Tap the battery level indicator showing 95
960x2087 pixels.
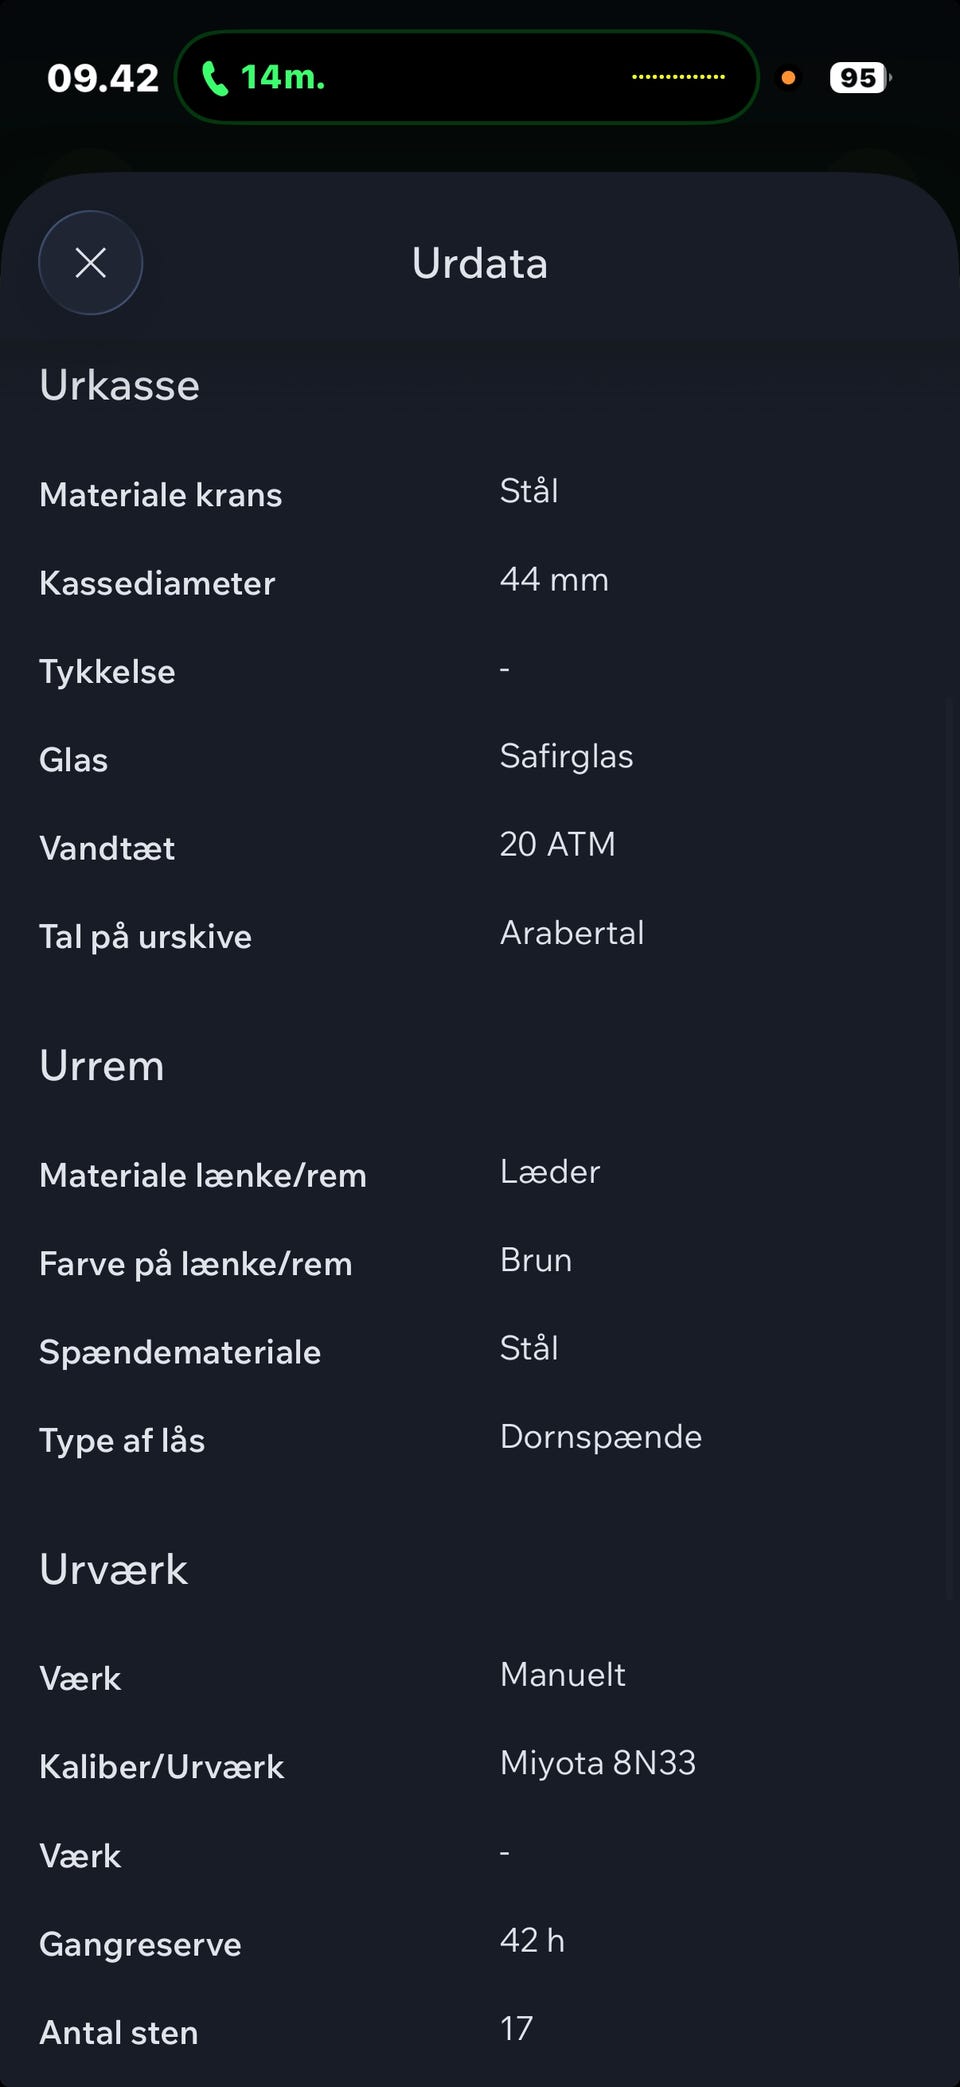858,78
